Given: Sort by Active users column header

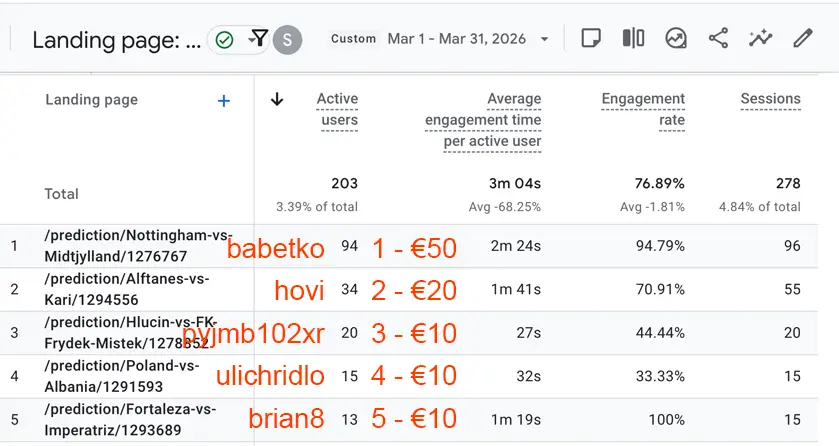Looking at the screenshot, I should click(337, 109).
